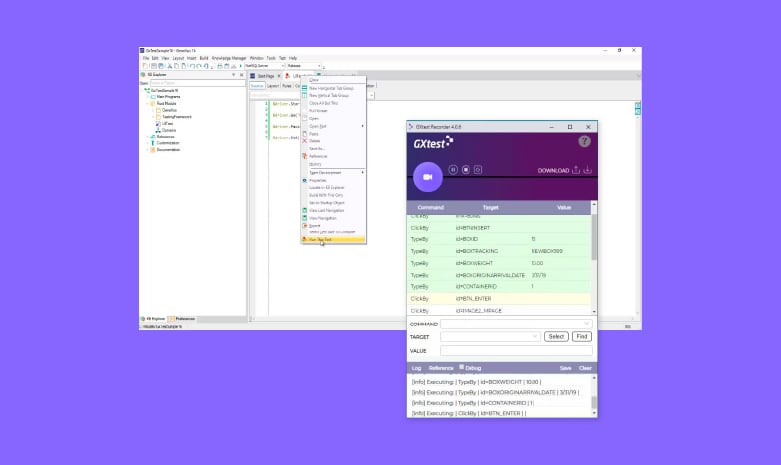Click the download arrow icon in GXtest

click(588, 170)
